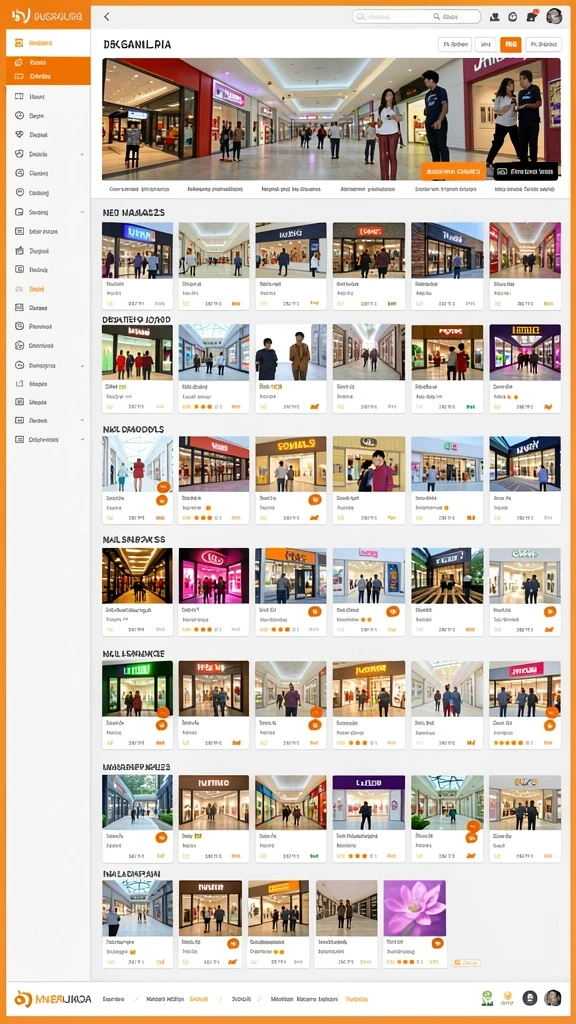Viewport: 576px width, 1024px height.
Task: Click the orange badge on the purple flower card
Action: pos(438,943)
